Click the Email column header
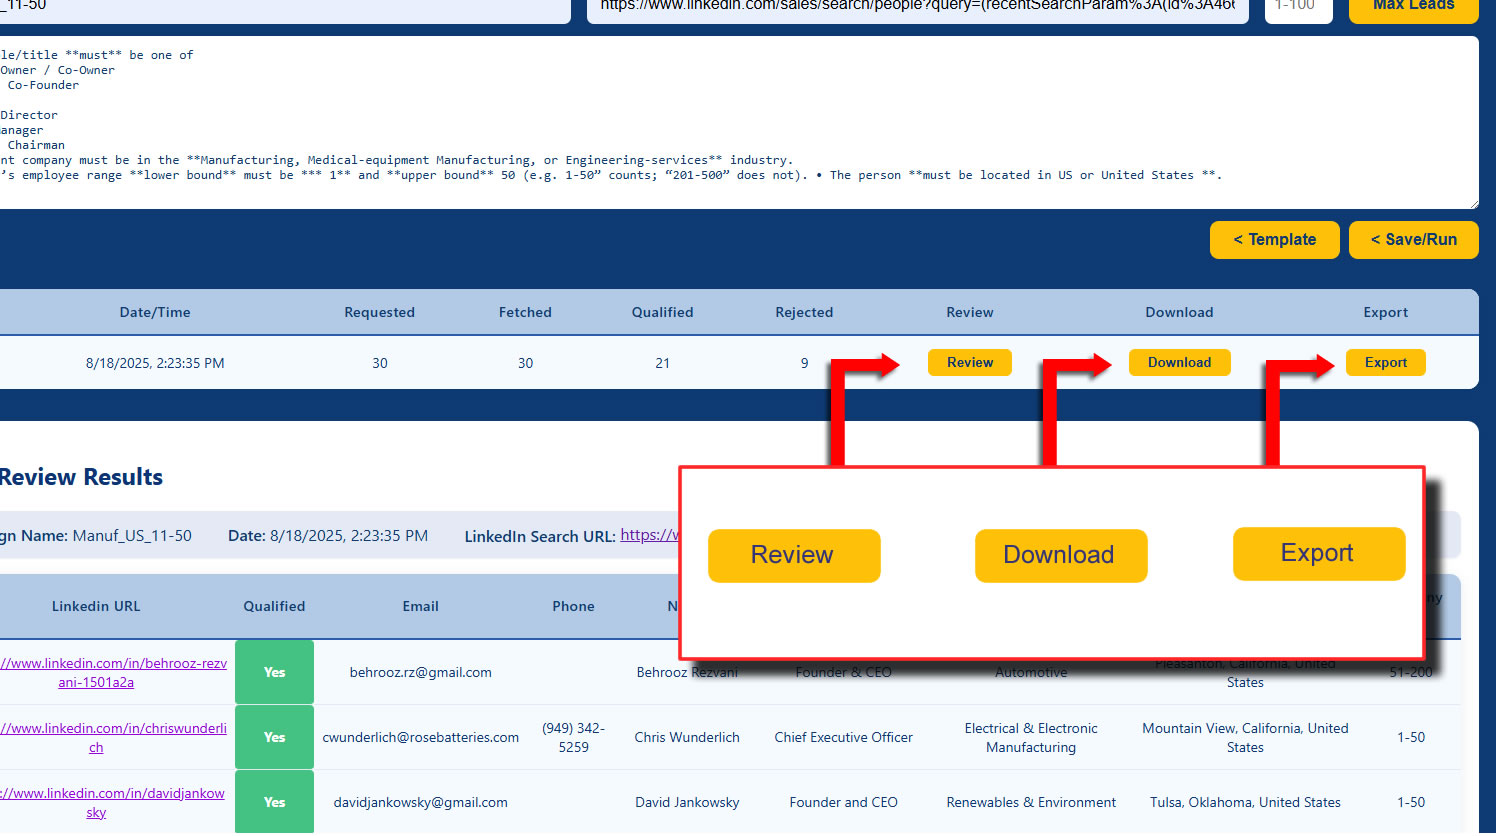Image resolution: width=1496 pixels, height=836 pixels. coord(420,606)
